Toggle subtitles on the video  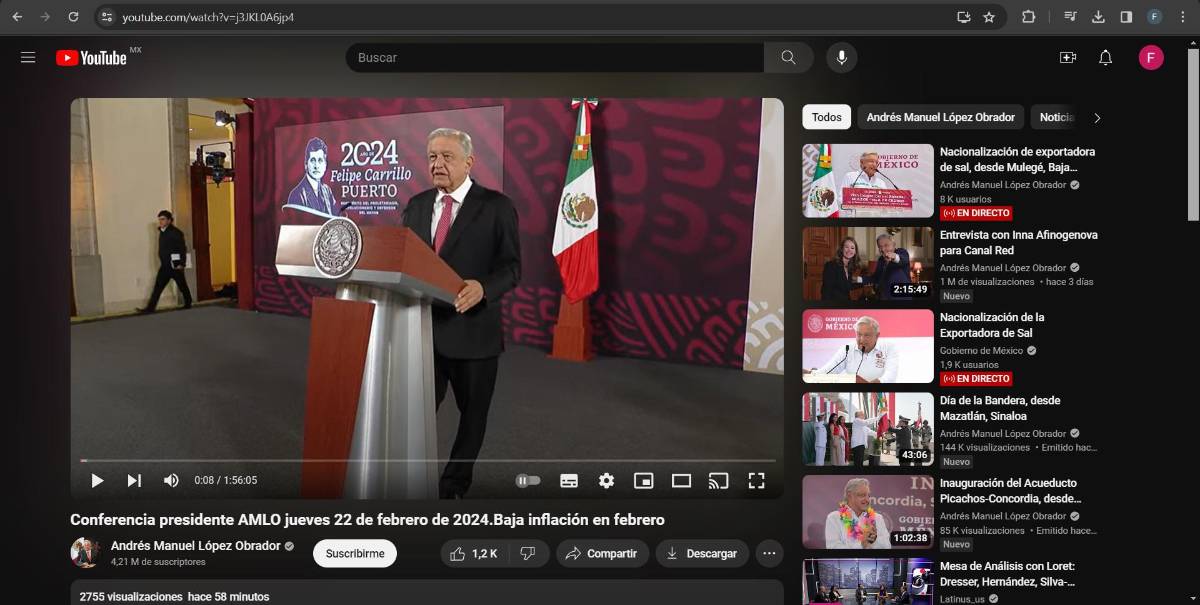point(569,481)
